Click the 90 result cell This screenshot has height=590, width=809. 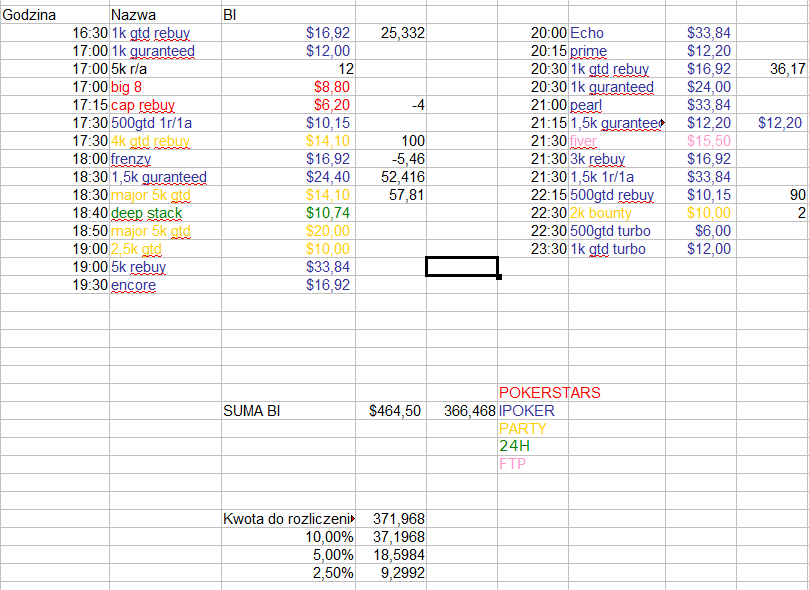(x=772, y=195)
